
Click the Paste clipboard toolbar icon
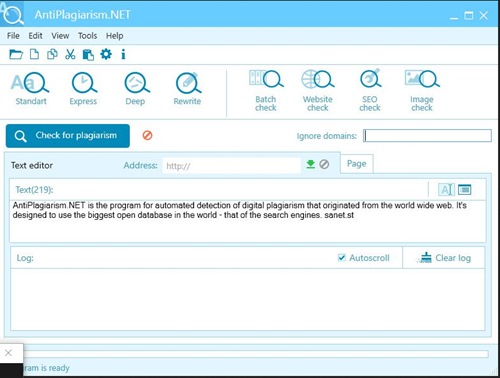[88, 54]
